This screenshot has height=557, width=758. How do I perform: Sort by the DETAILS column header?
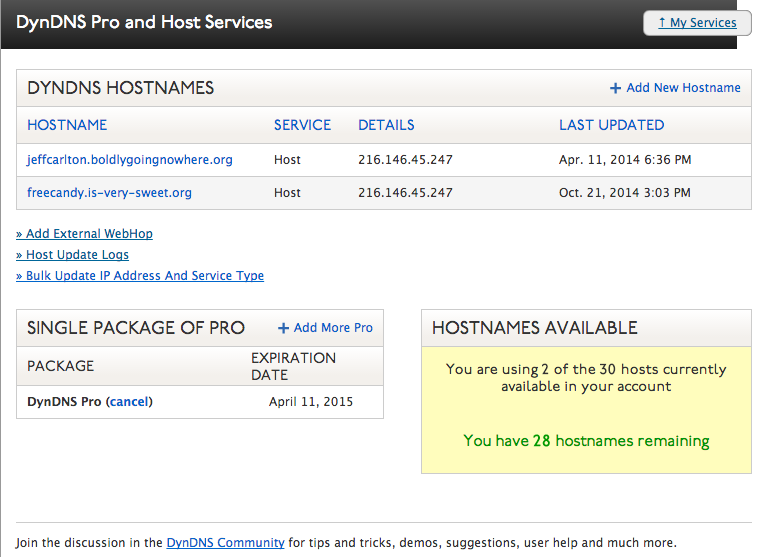point(386,125)
